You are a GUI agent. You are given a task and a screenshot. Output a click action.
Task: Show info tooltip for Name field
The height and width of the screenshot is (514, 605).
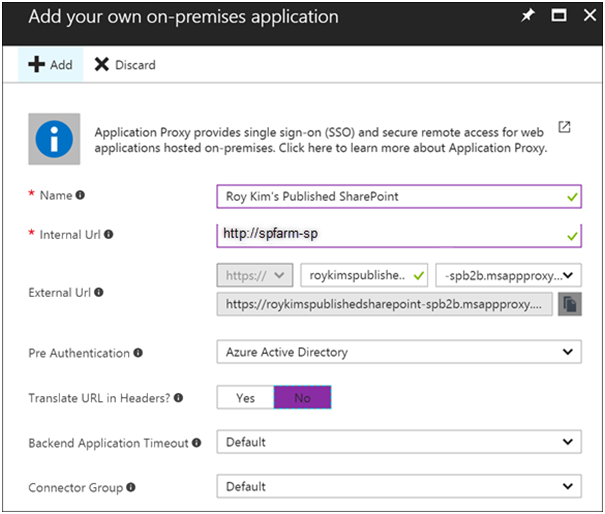coord(80,195)
